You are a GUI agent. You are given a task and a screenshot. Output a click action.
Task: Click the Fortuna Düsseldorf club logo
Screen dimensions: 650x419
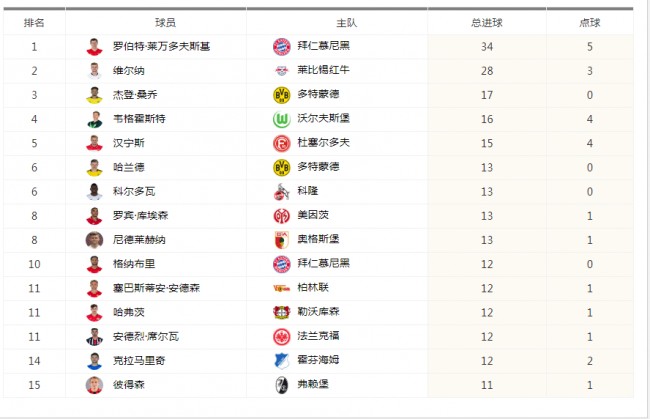(x=281, y=143)
